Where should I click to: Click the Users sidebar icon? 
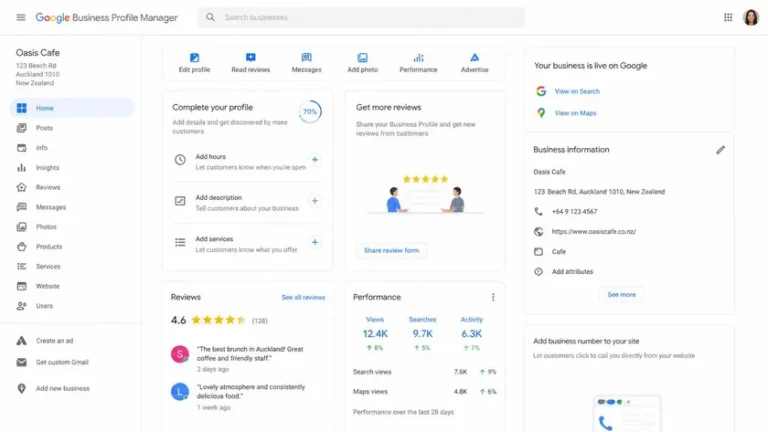[x=22, y=306]
